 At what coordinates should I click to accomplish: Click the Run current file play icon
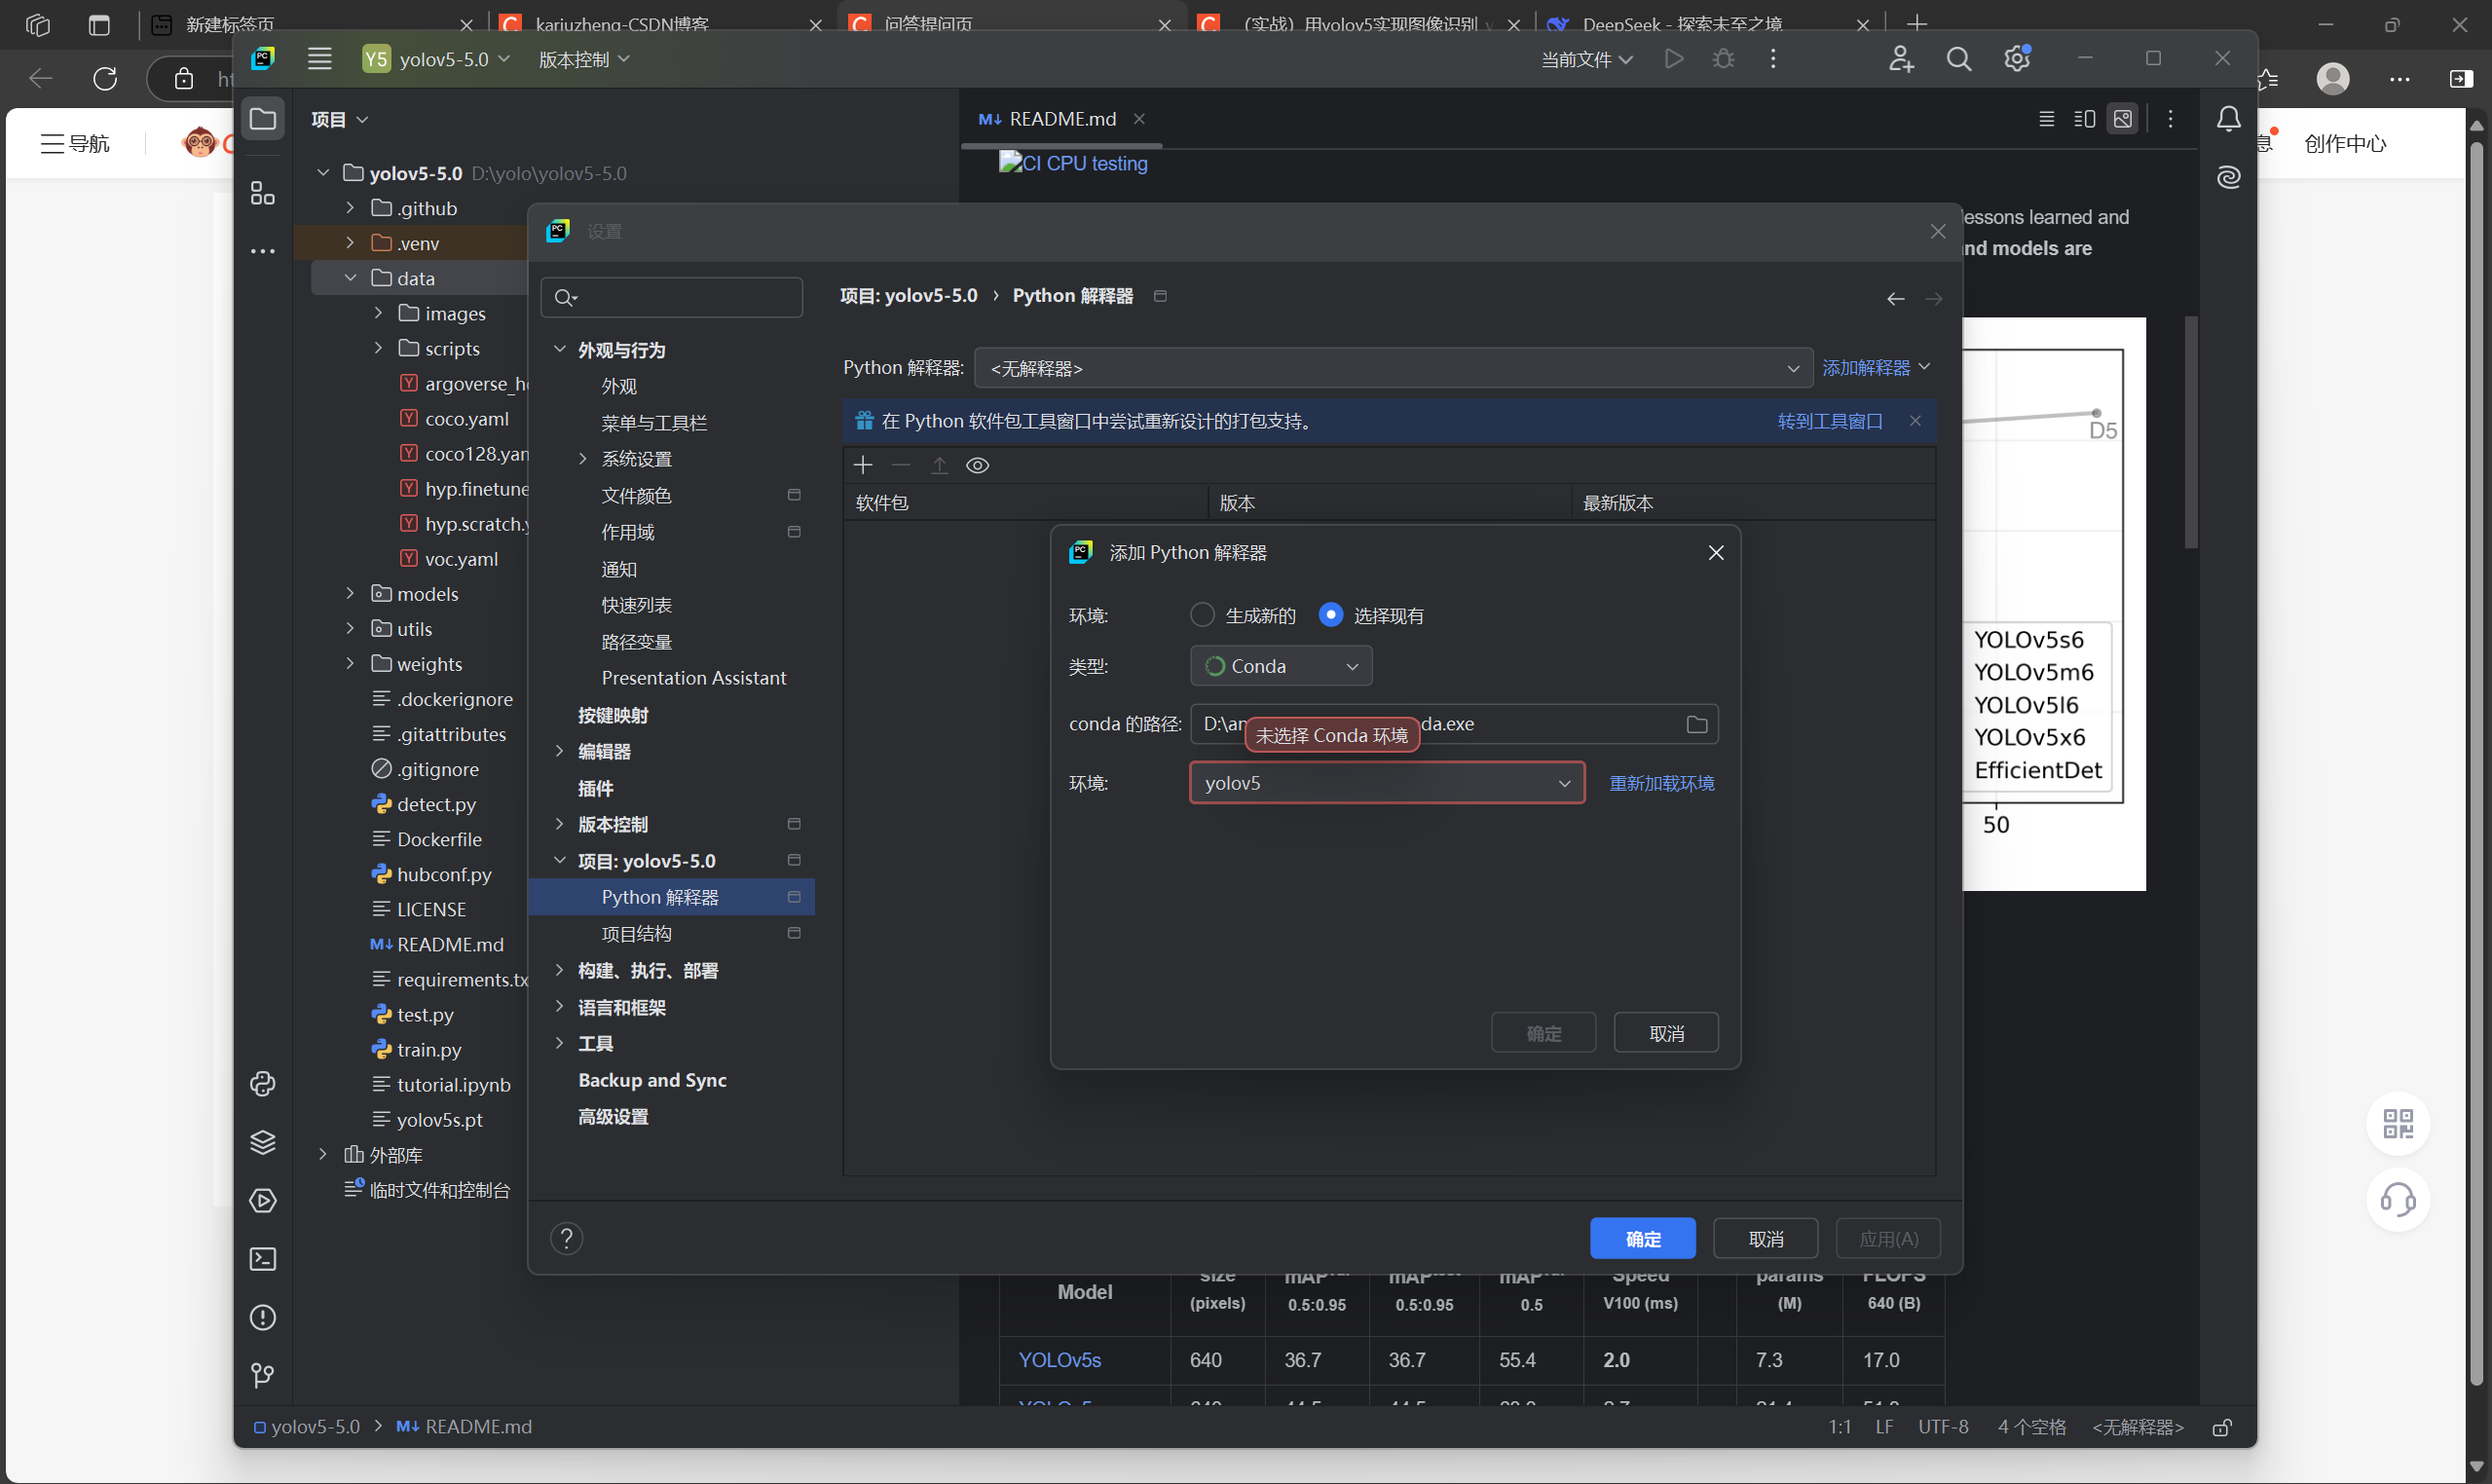coord(1674,59)
